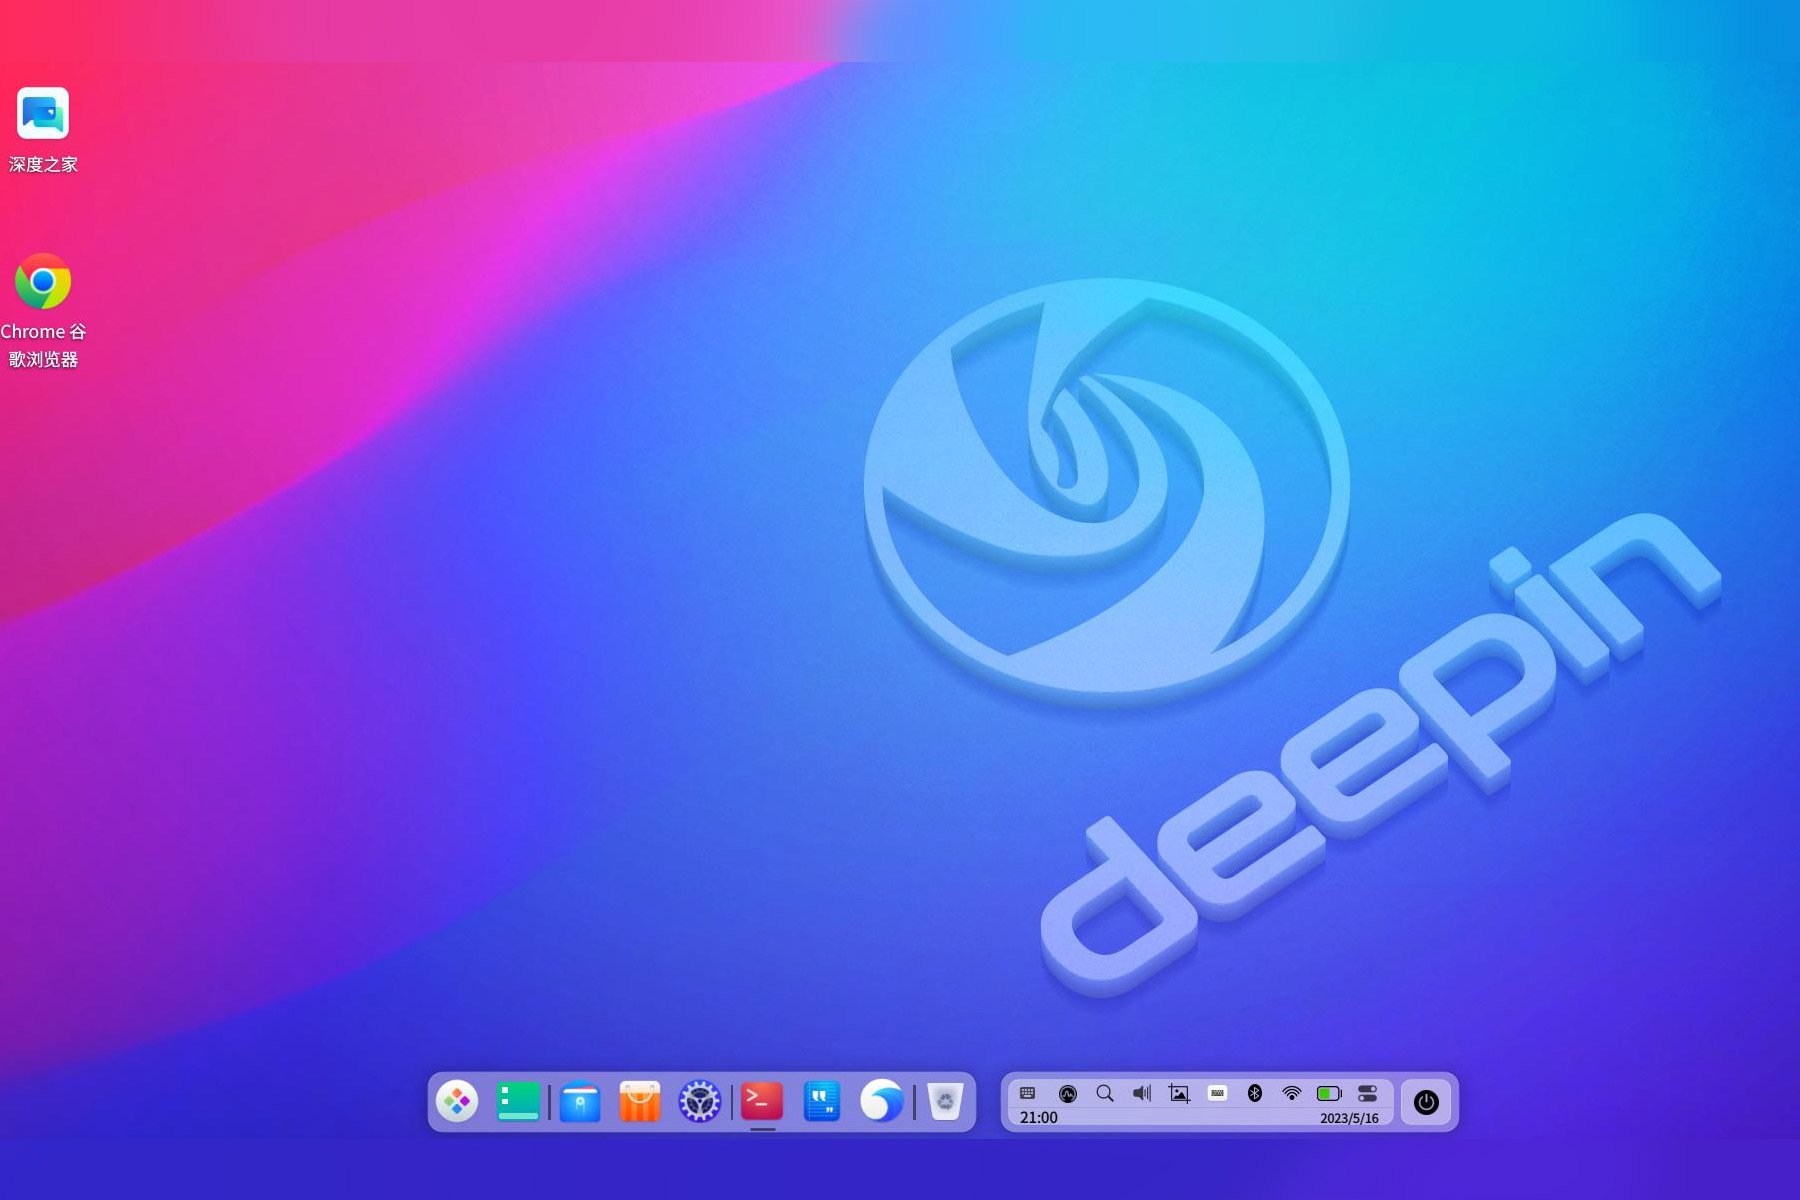Viewport: 1800px width, 1200px height.
Task: Open the Deepin Home desktop icon
Action: (x=43, y=112)
